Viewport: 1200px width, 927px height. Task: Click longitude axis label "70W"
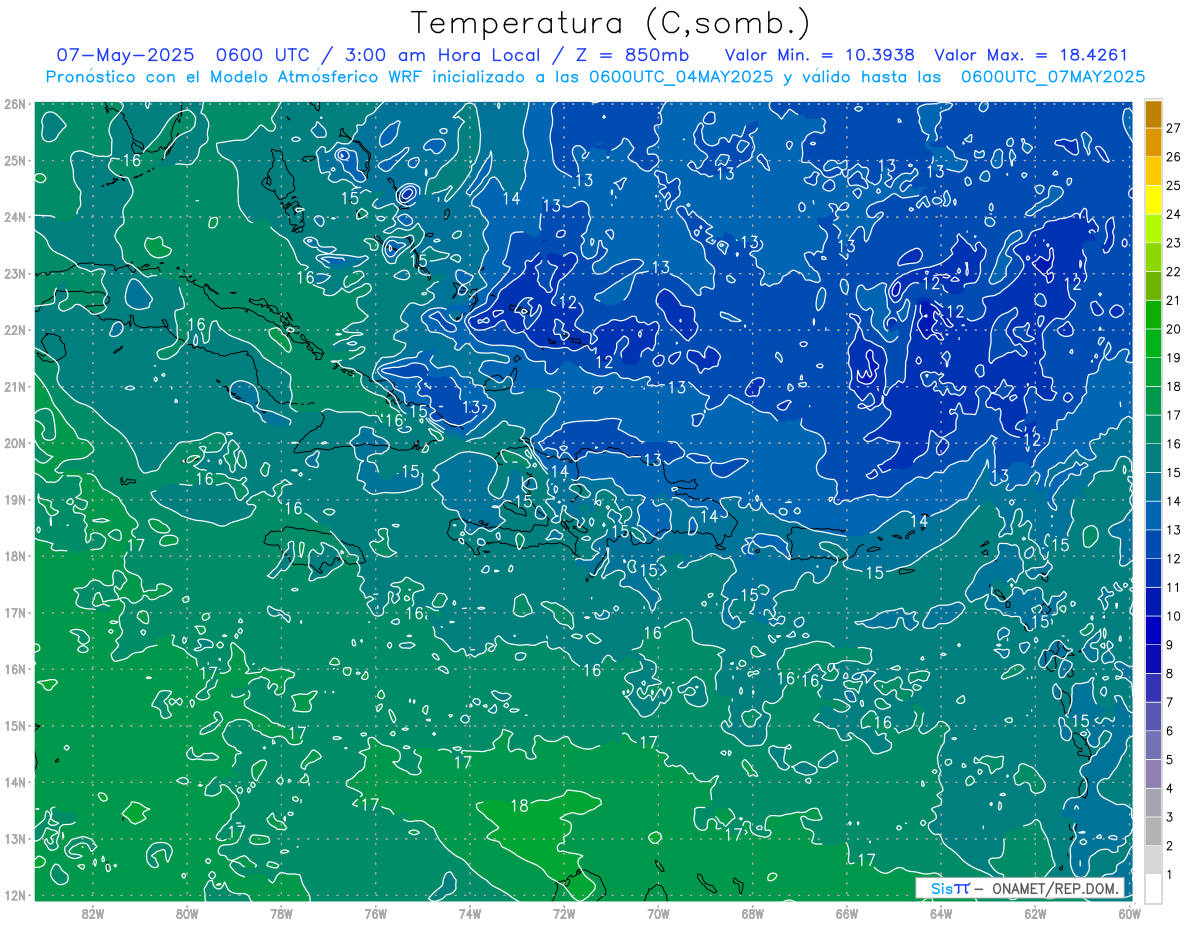pos(658,912)
